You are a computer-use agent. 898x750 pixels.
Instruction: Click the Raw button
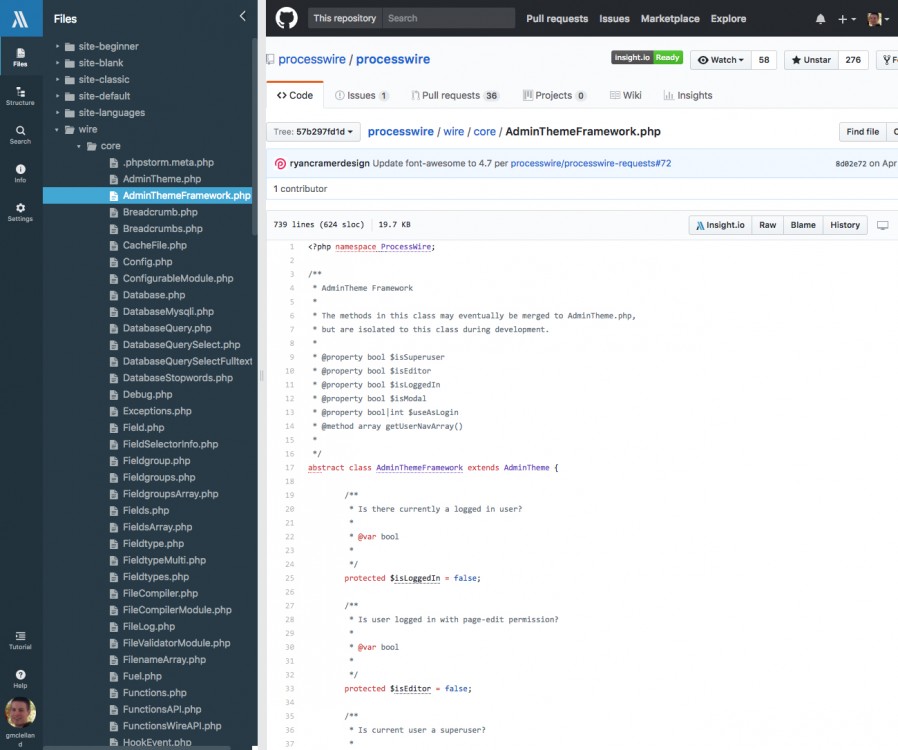click(x=767, y=226)
